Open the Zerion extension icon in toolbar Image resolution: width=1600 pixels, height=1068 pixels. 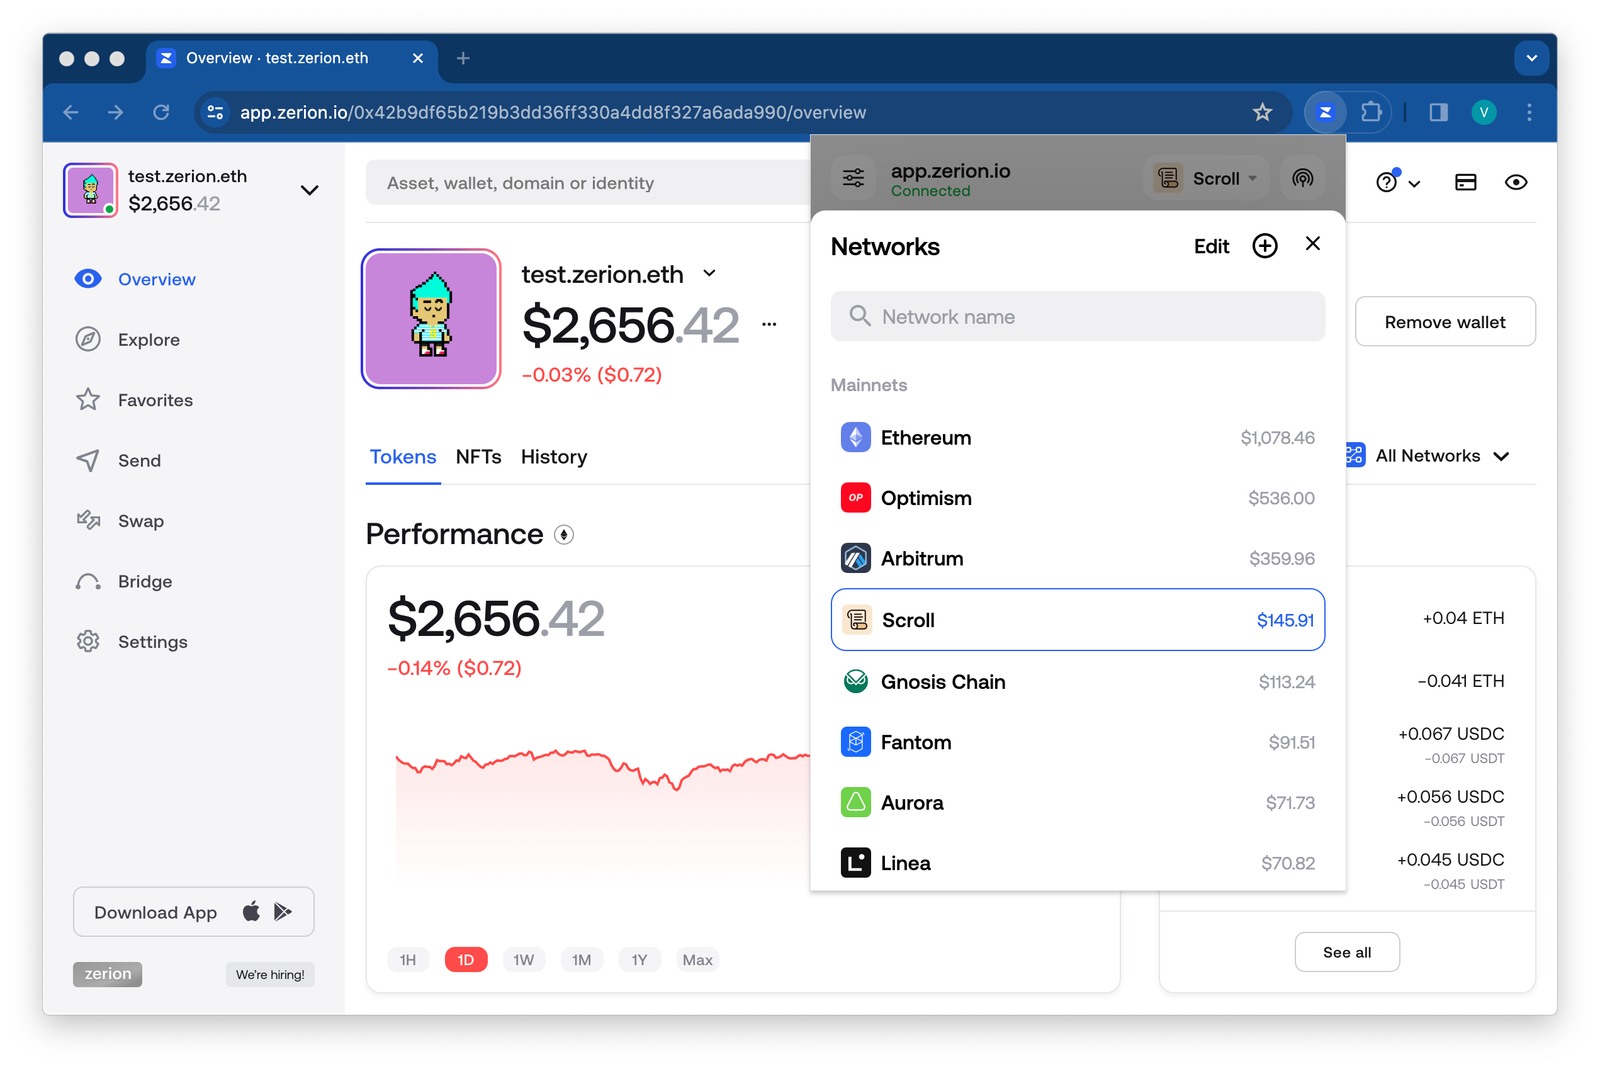coord(1325,112)
